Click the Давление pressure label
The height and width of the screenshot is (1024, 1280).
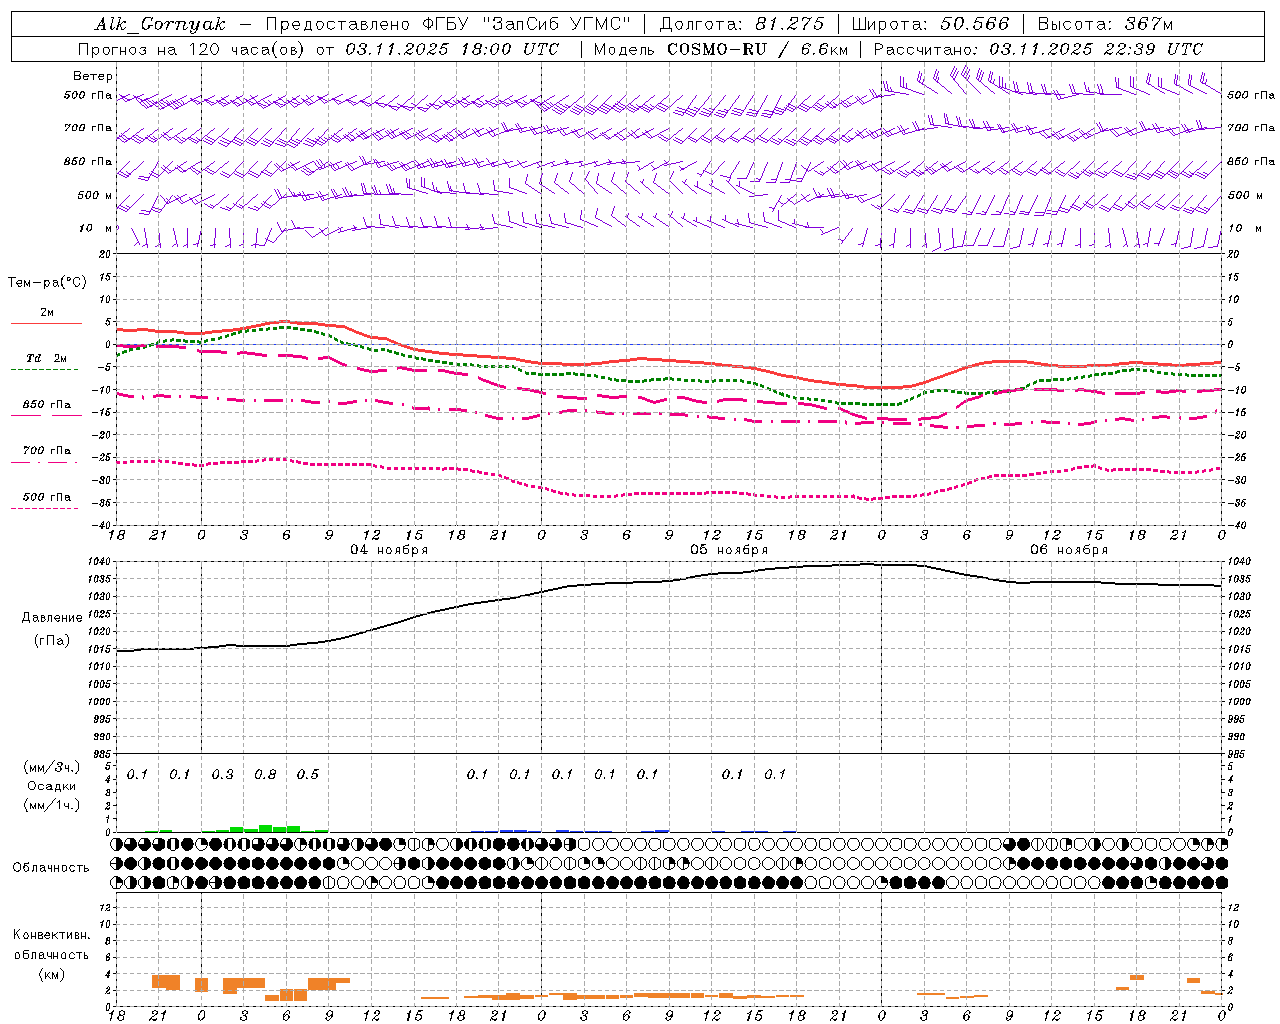point(52,618)
